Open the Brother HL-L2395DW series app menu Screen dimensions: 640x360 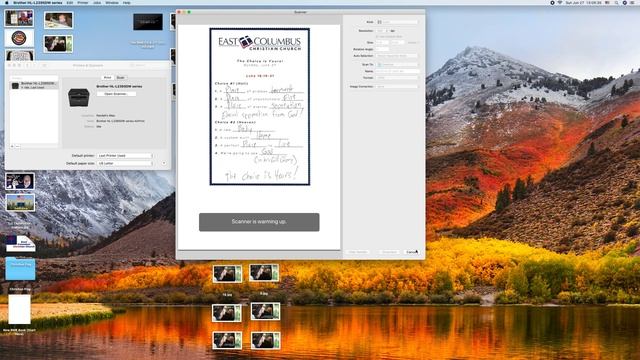click(38, 2)
